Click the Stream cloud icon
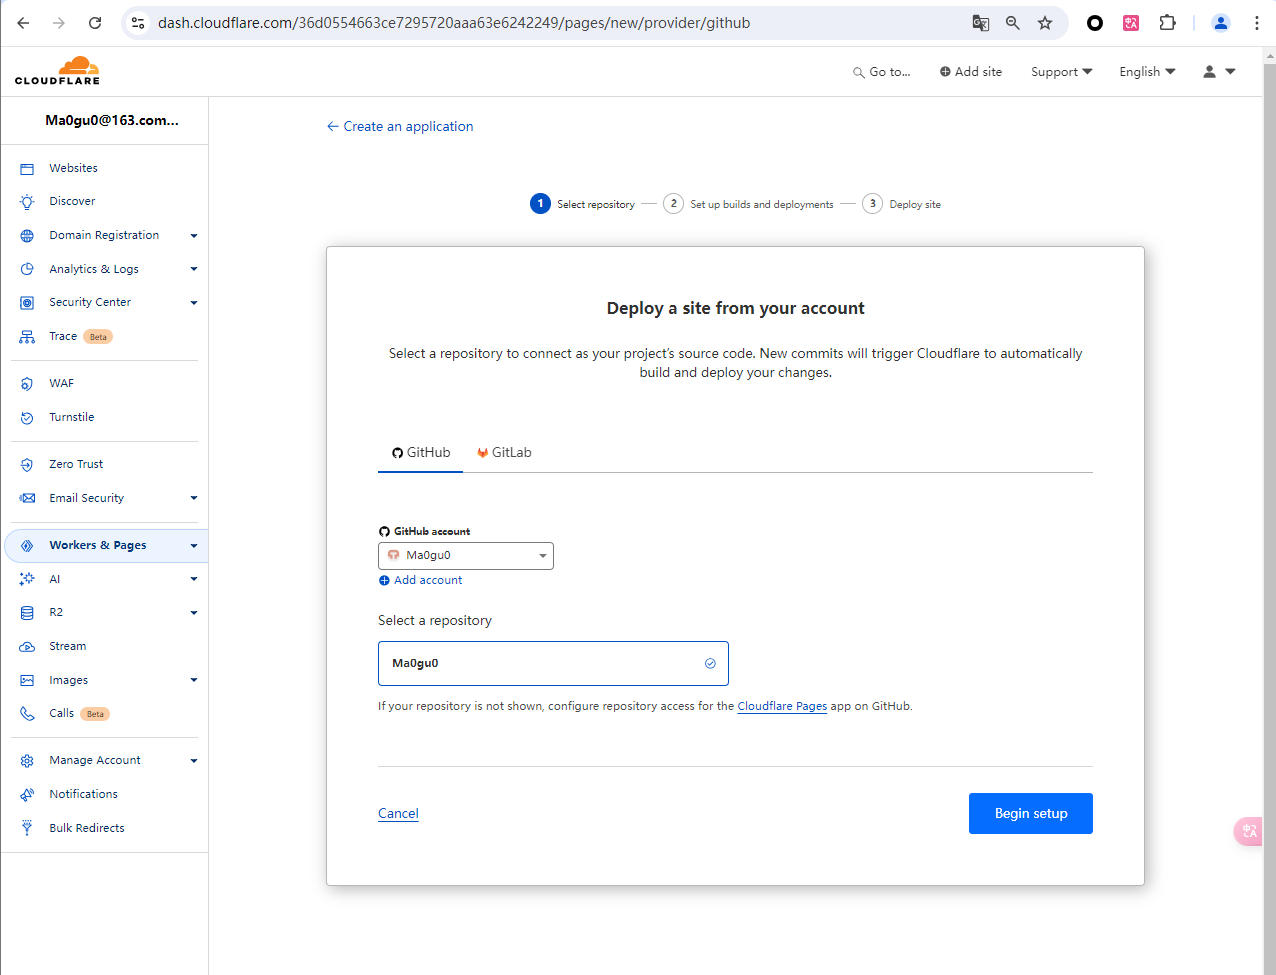This screenshot has height=975, width=1276. coord(27,647)
